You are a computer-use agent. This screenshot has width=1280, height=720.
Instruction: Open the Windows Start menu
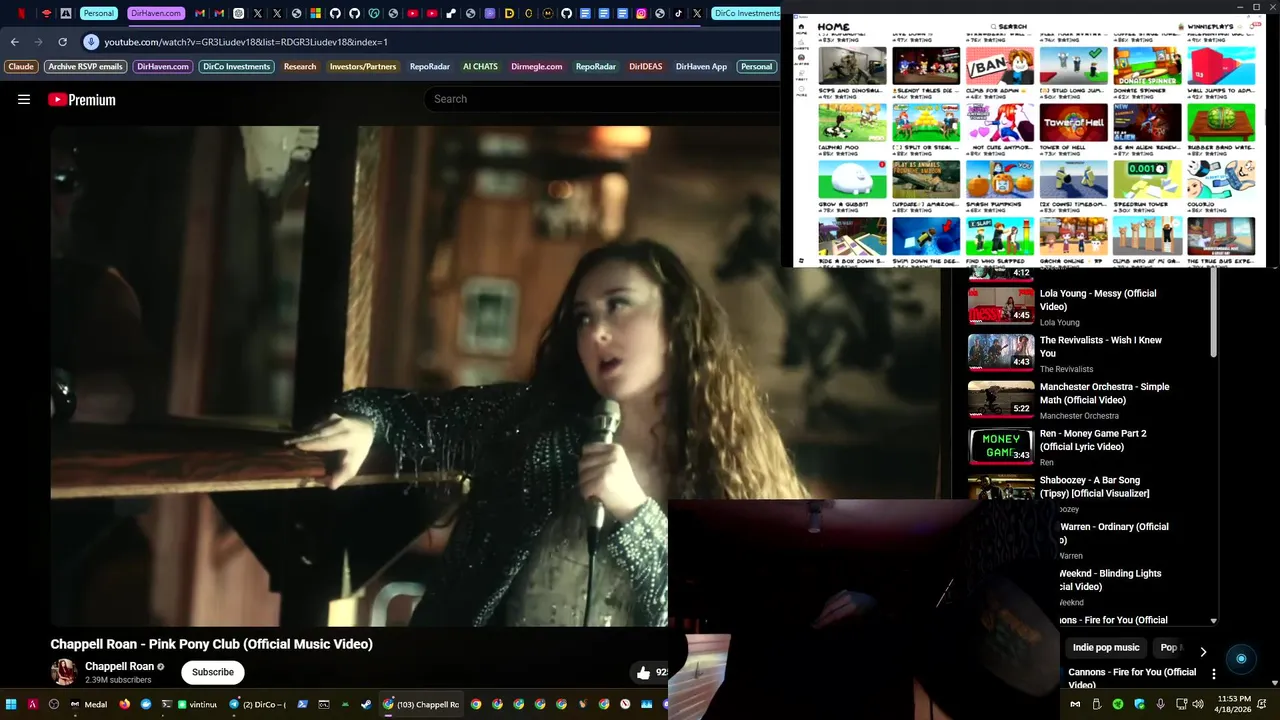point(11,704)
